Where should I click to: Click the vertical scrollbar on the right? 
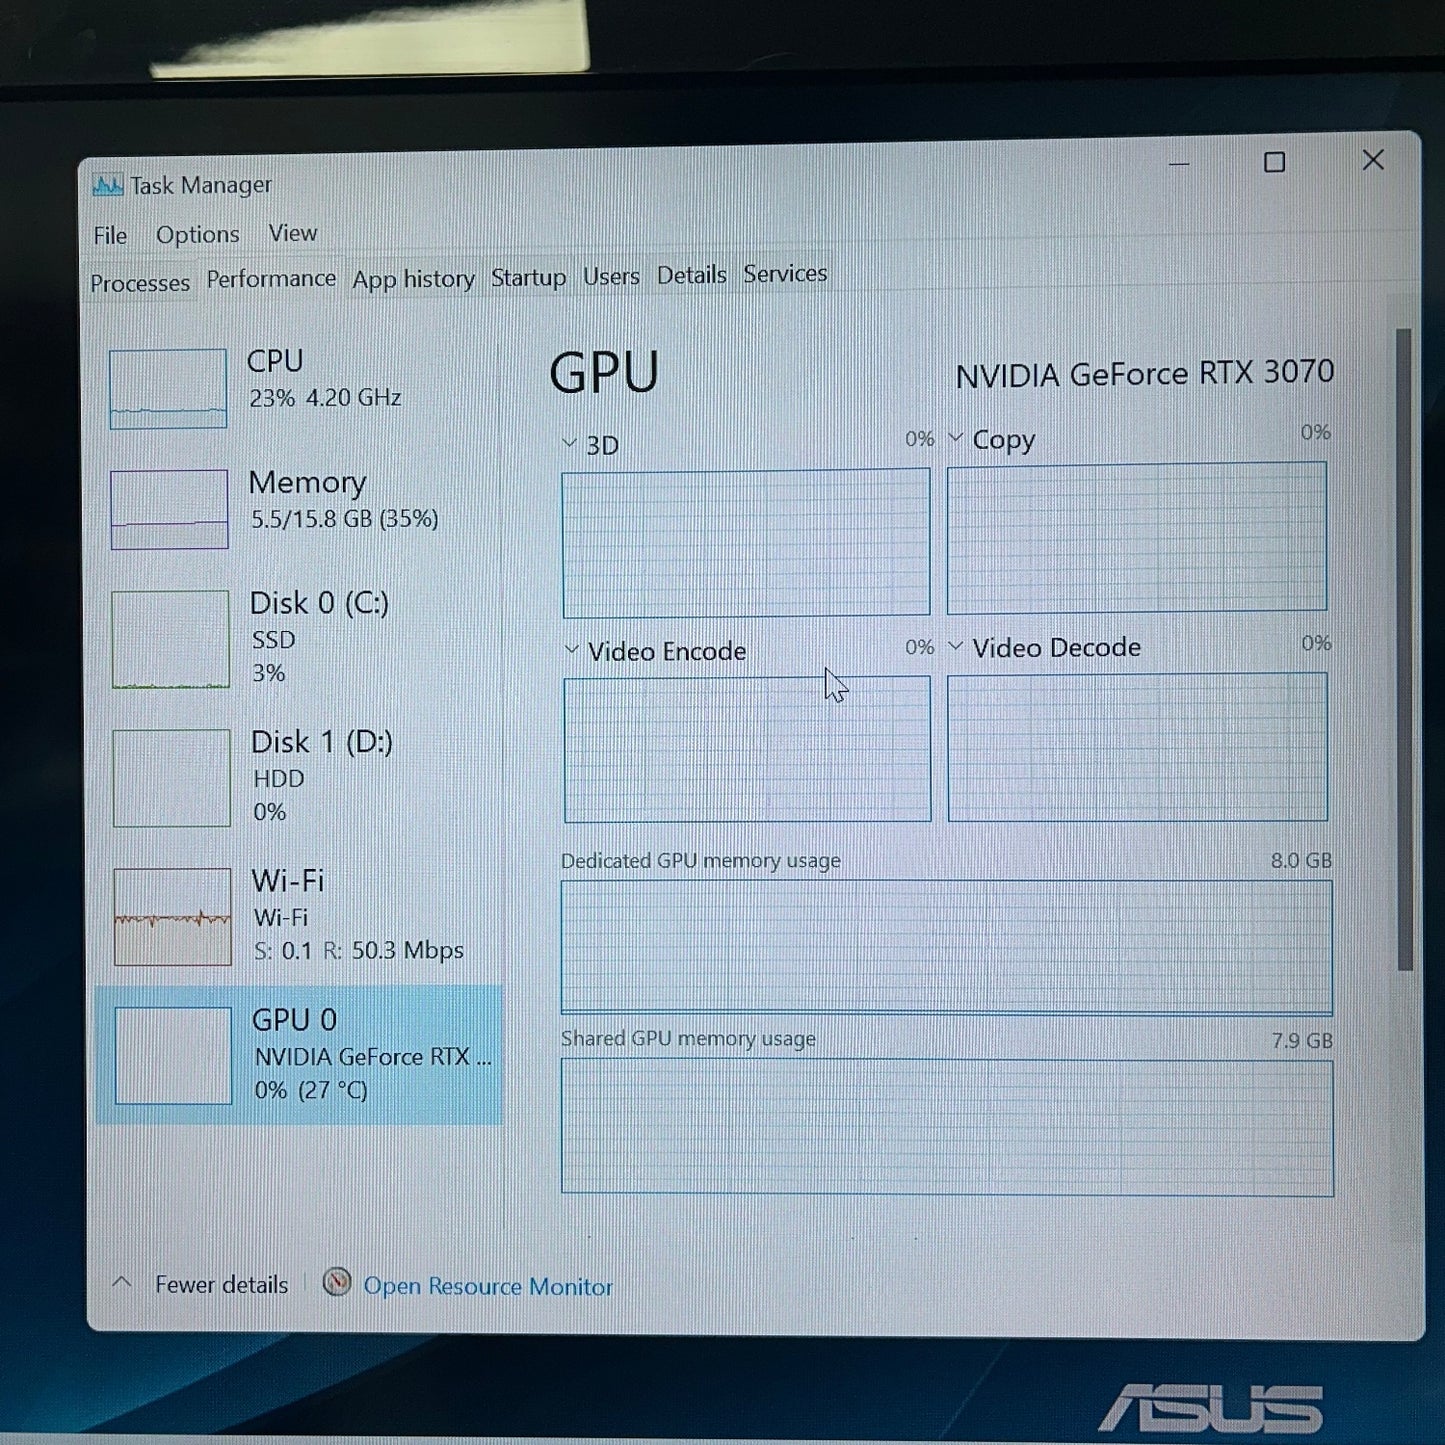click(x=1404, y=650)
